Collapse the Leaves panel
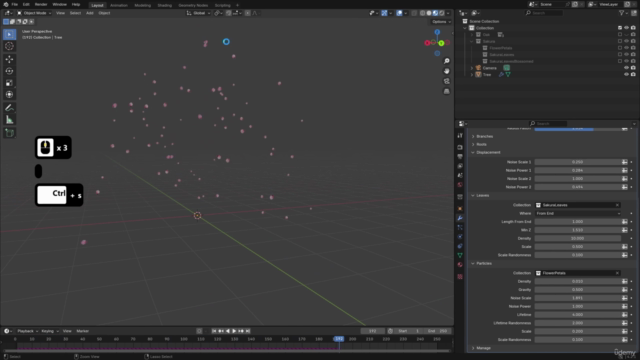The height and width of the screenshot is (360, 640). point(482,196)
